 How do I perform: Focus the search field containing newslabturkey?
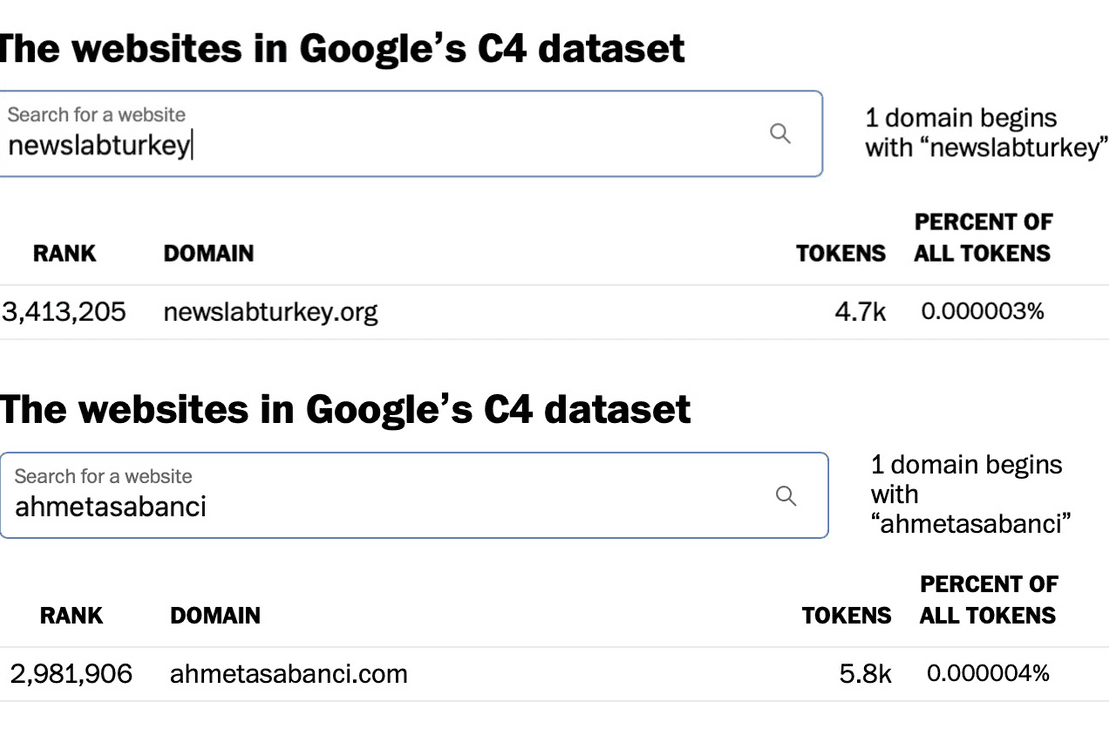pos(411,134)
